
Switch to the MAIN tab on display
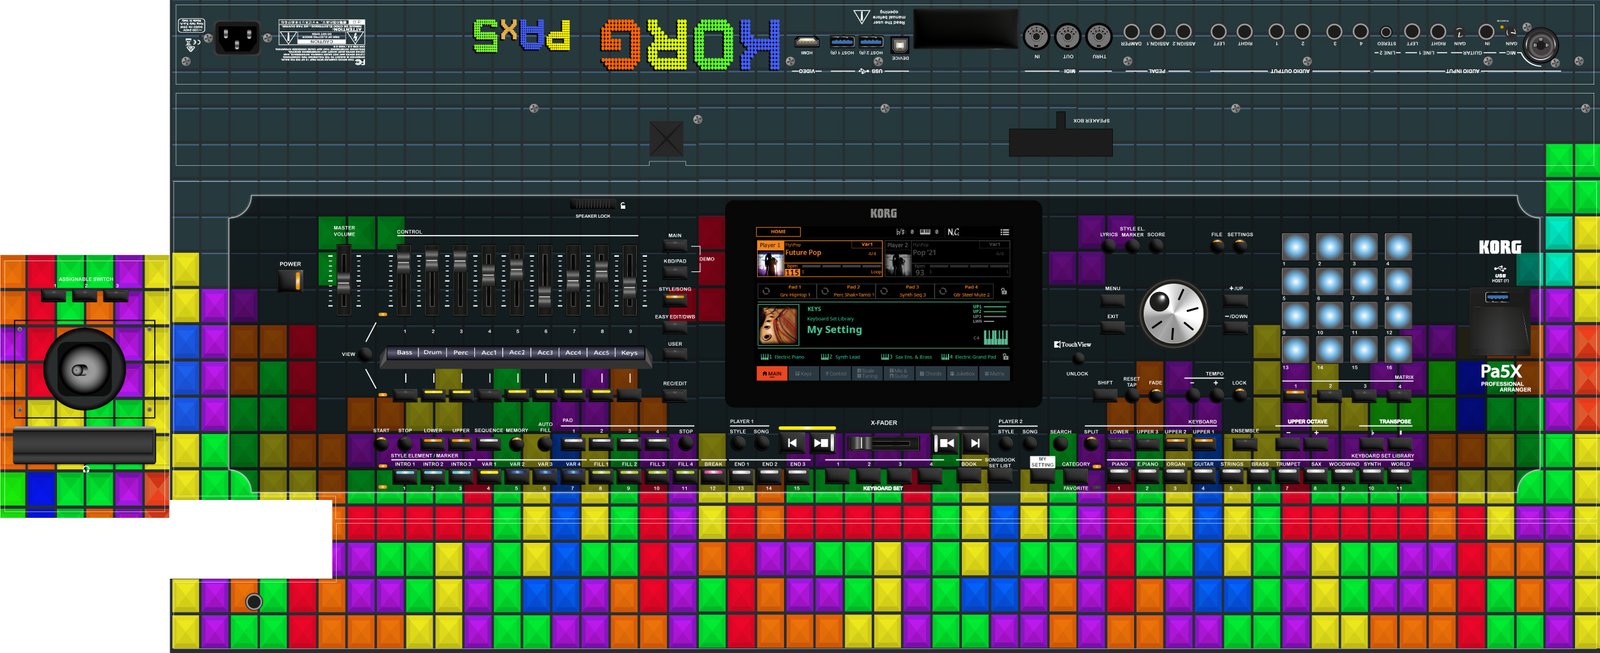771,373
